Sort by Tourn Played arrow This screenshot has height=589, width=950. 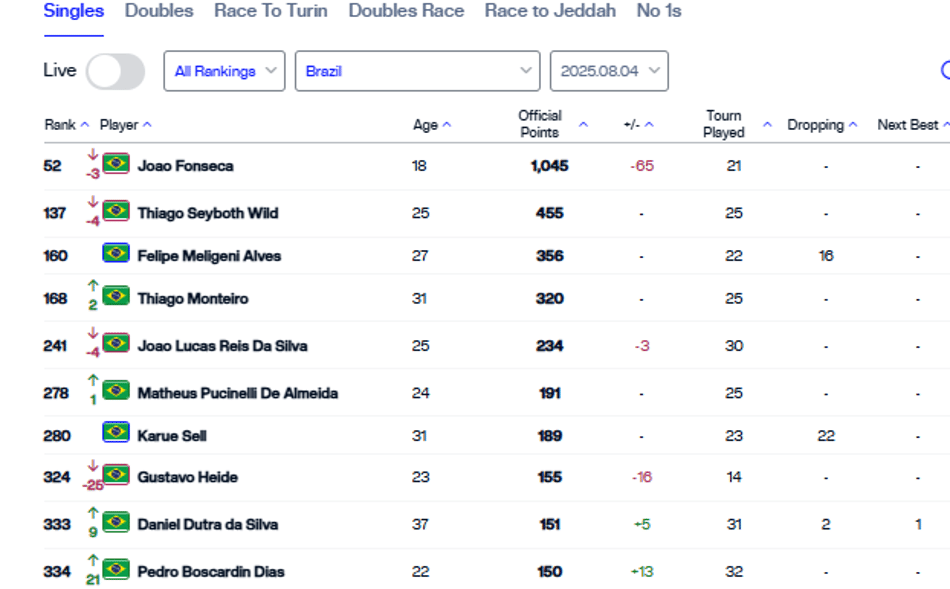coord(767,125)
